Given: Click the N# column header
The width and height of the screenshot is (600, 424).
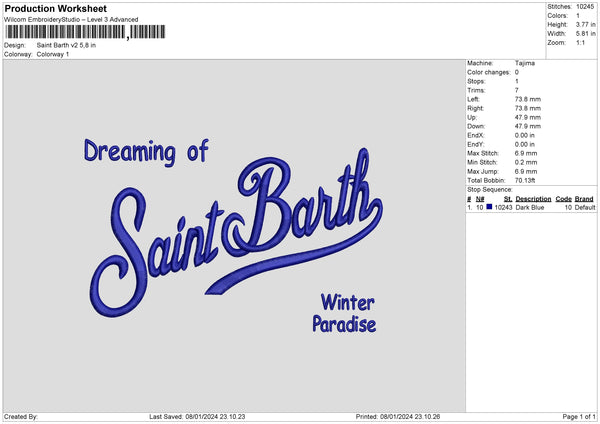Looking at the screenshot, I should tap(479, 199).
